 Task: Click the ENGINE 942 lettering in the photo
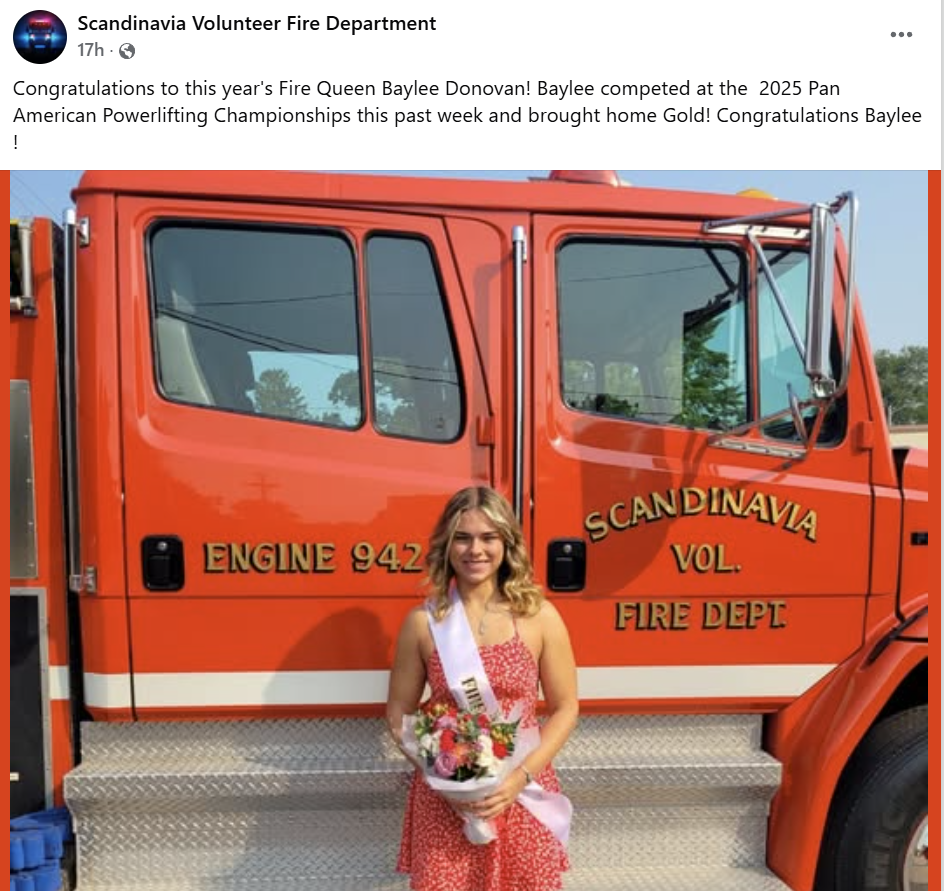tap(313, 557)
